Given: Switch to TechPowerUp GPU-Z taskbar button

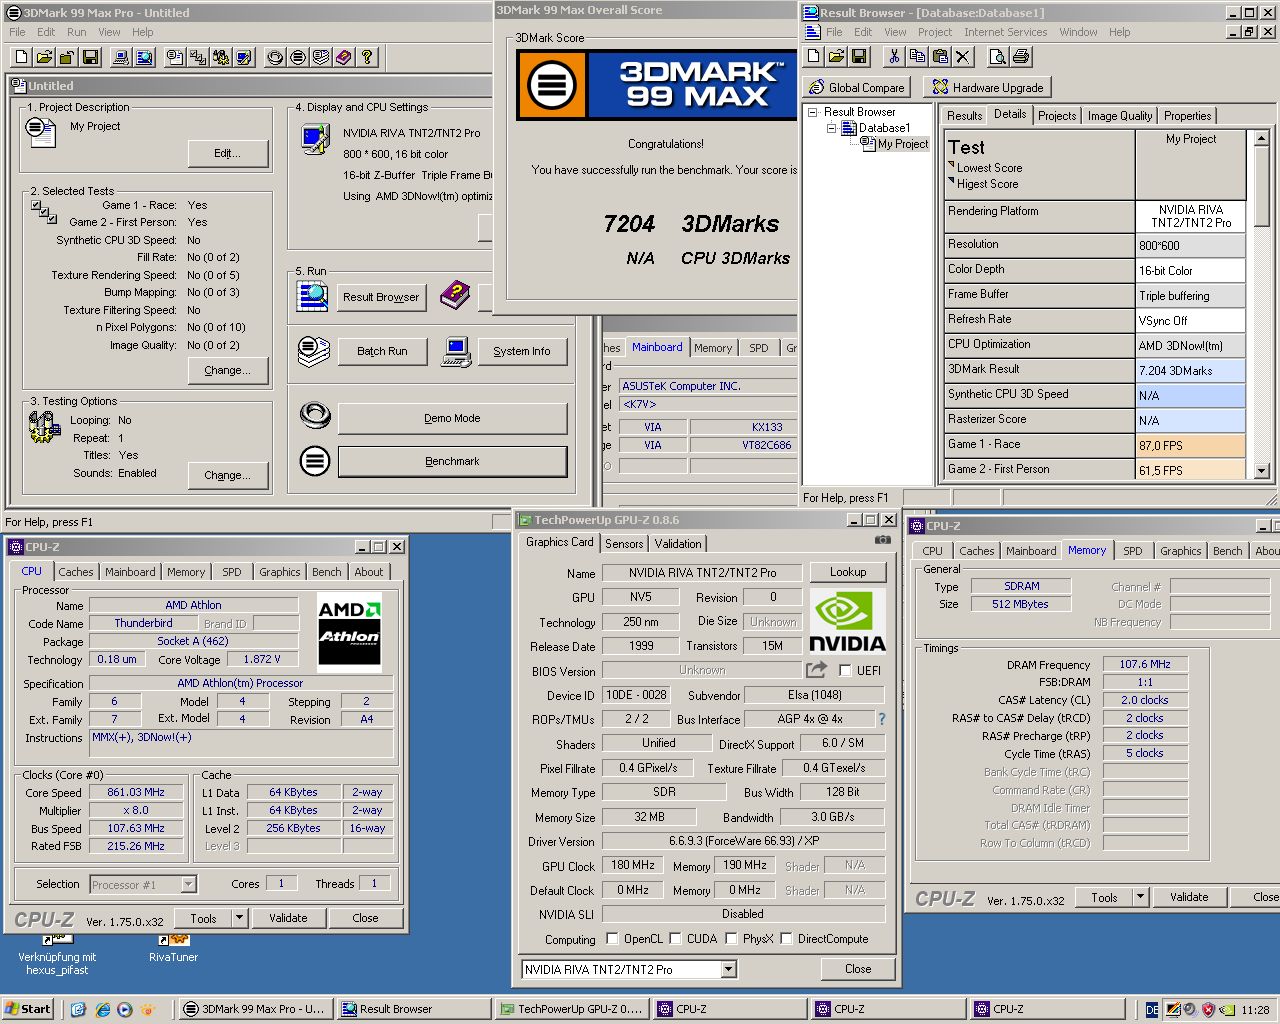Looking at the screenshot, I should click(572, 1009).
